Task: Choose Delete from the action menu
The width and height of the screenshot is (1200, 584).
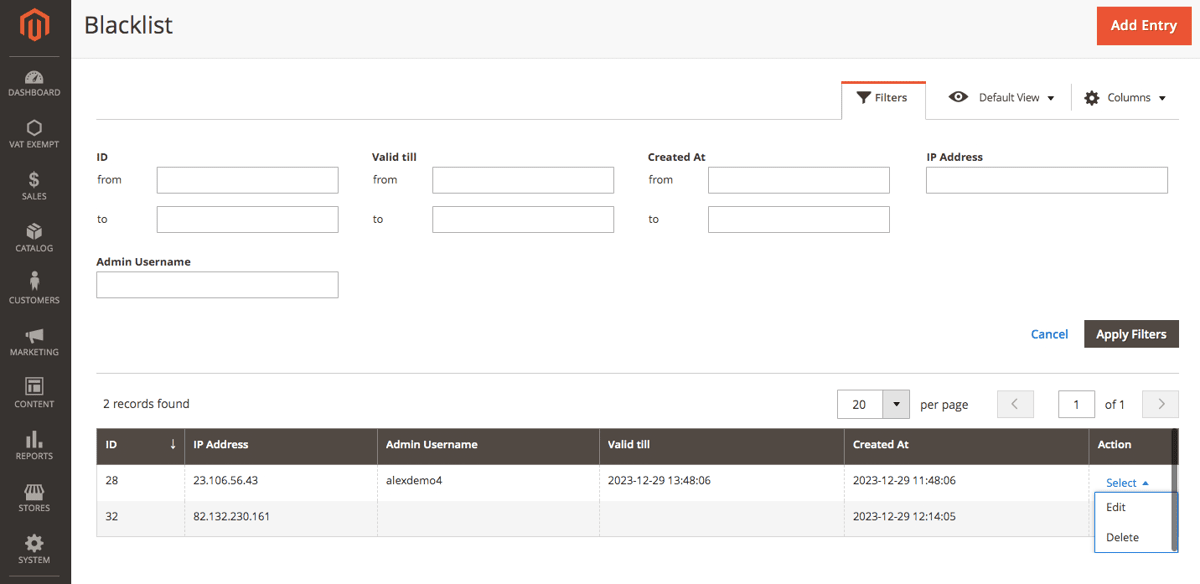Action: (x=1122, y=537)
